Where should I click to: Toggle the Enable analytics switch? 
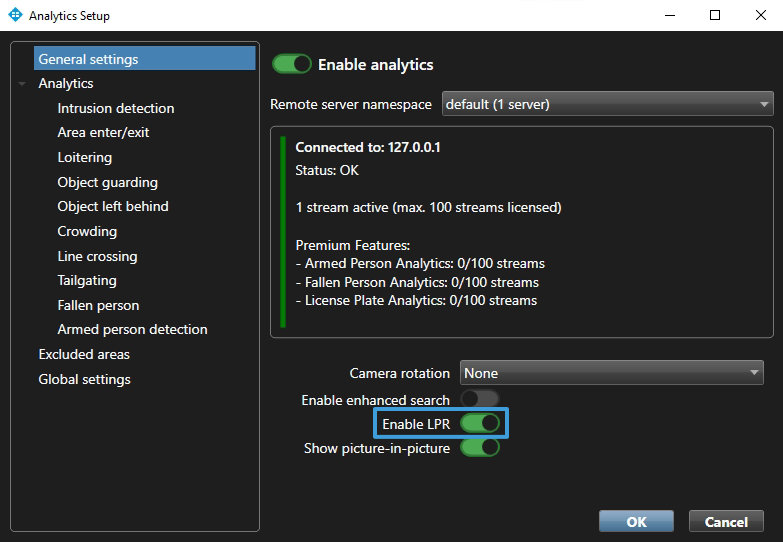pos(292,64)
